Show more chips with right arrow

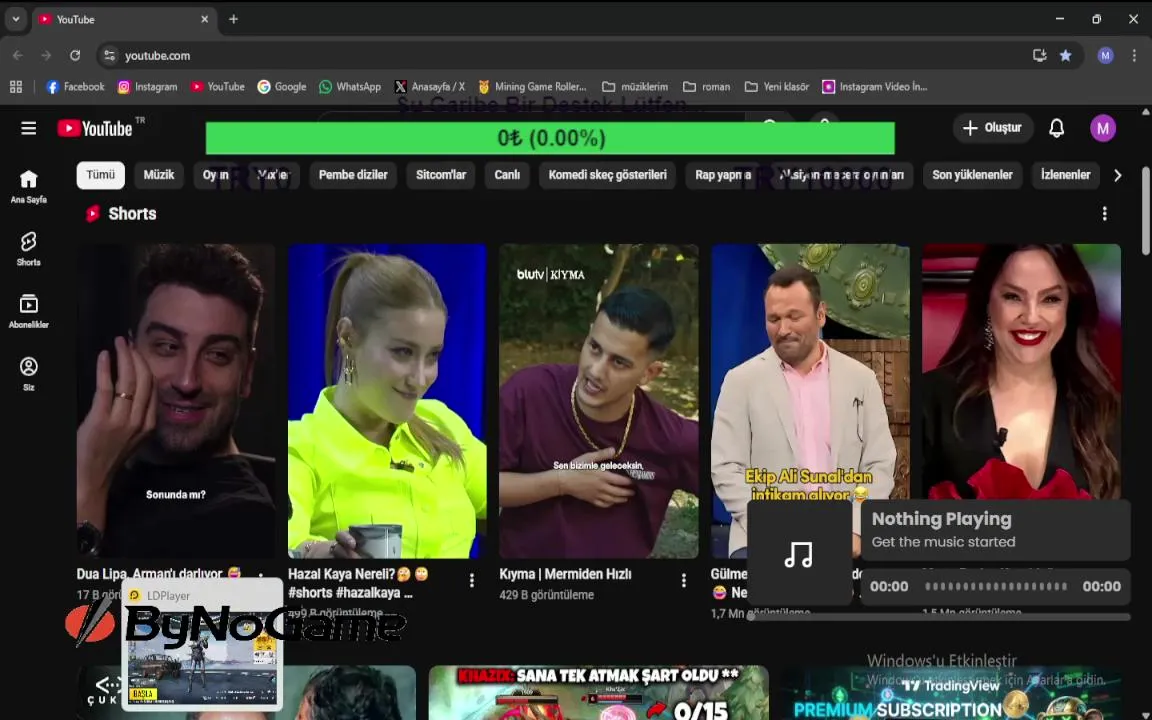pos(1117,176)
